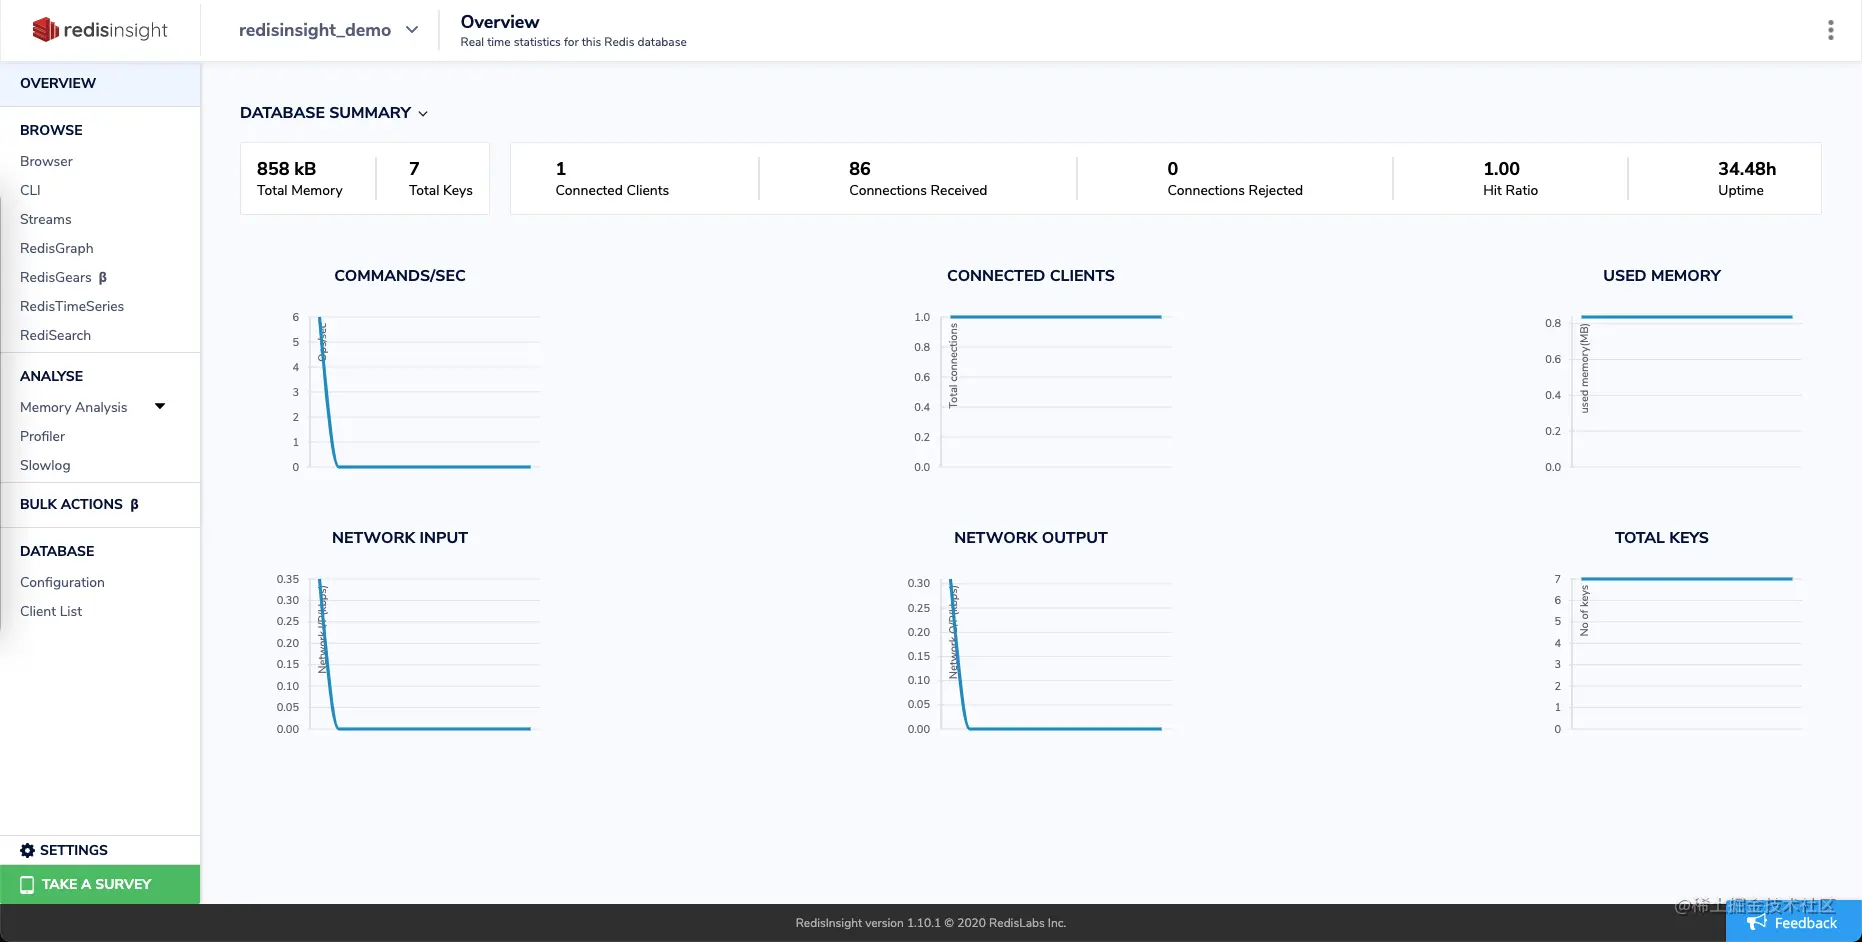This screenshot has width=1862, height=942.
Task: Click the ANALYSE section header
Action: (51, 376)
